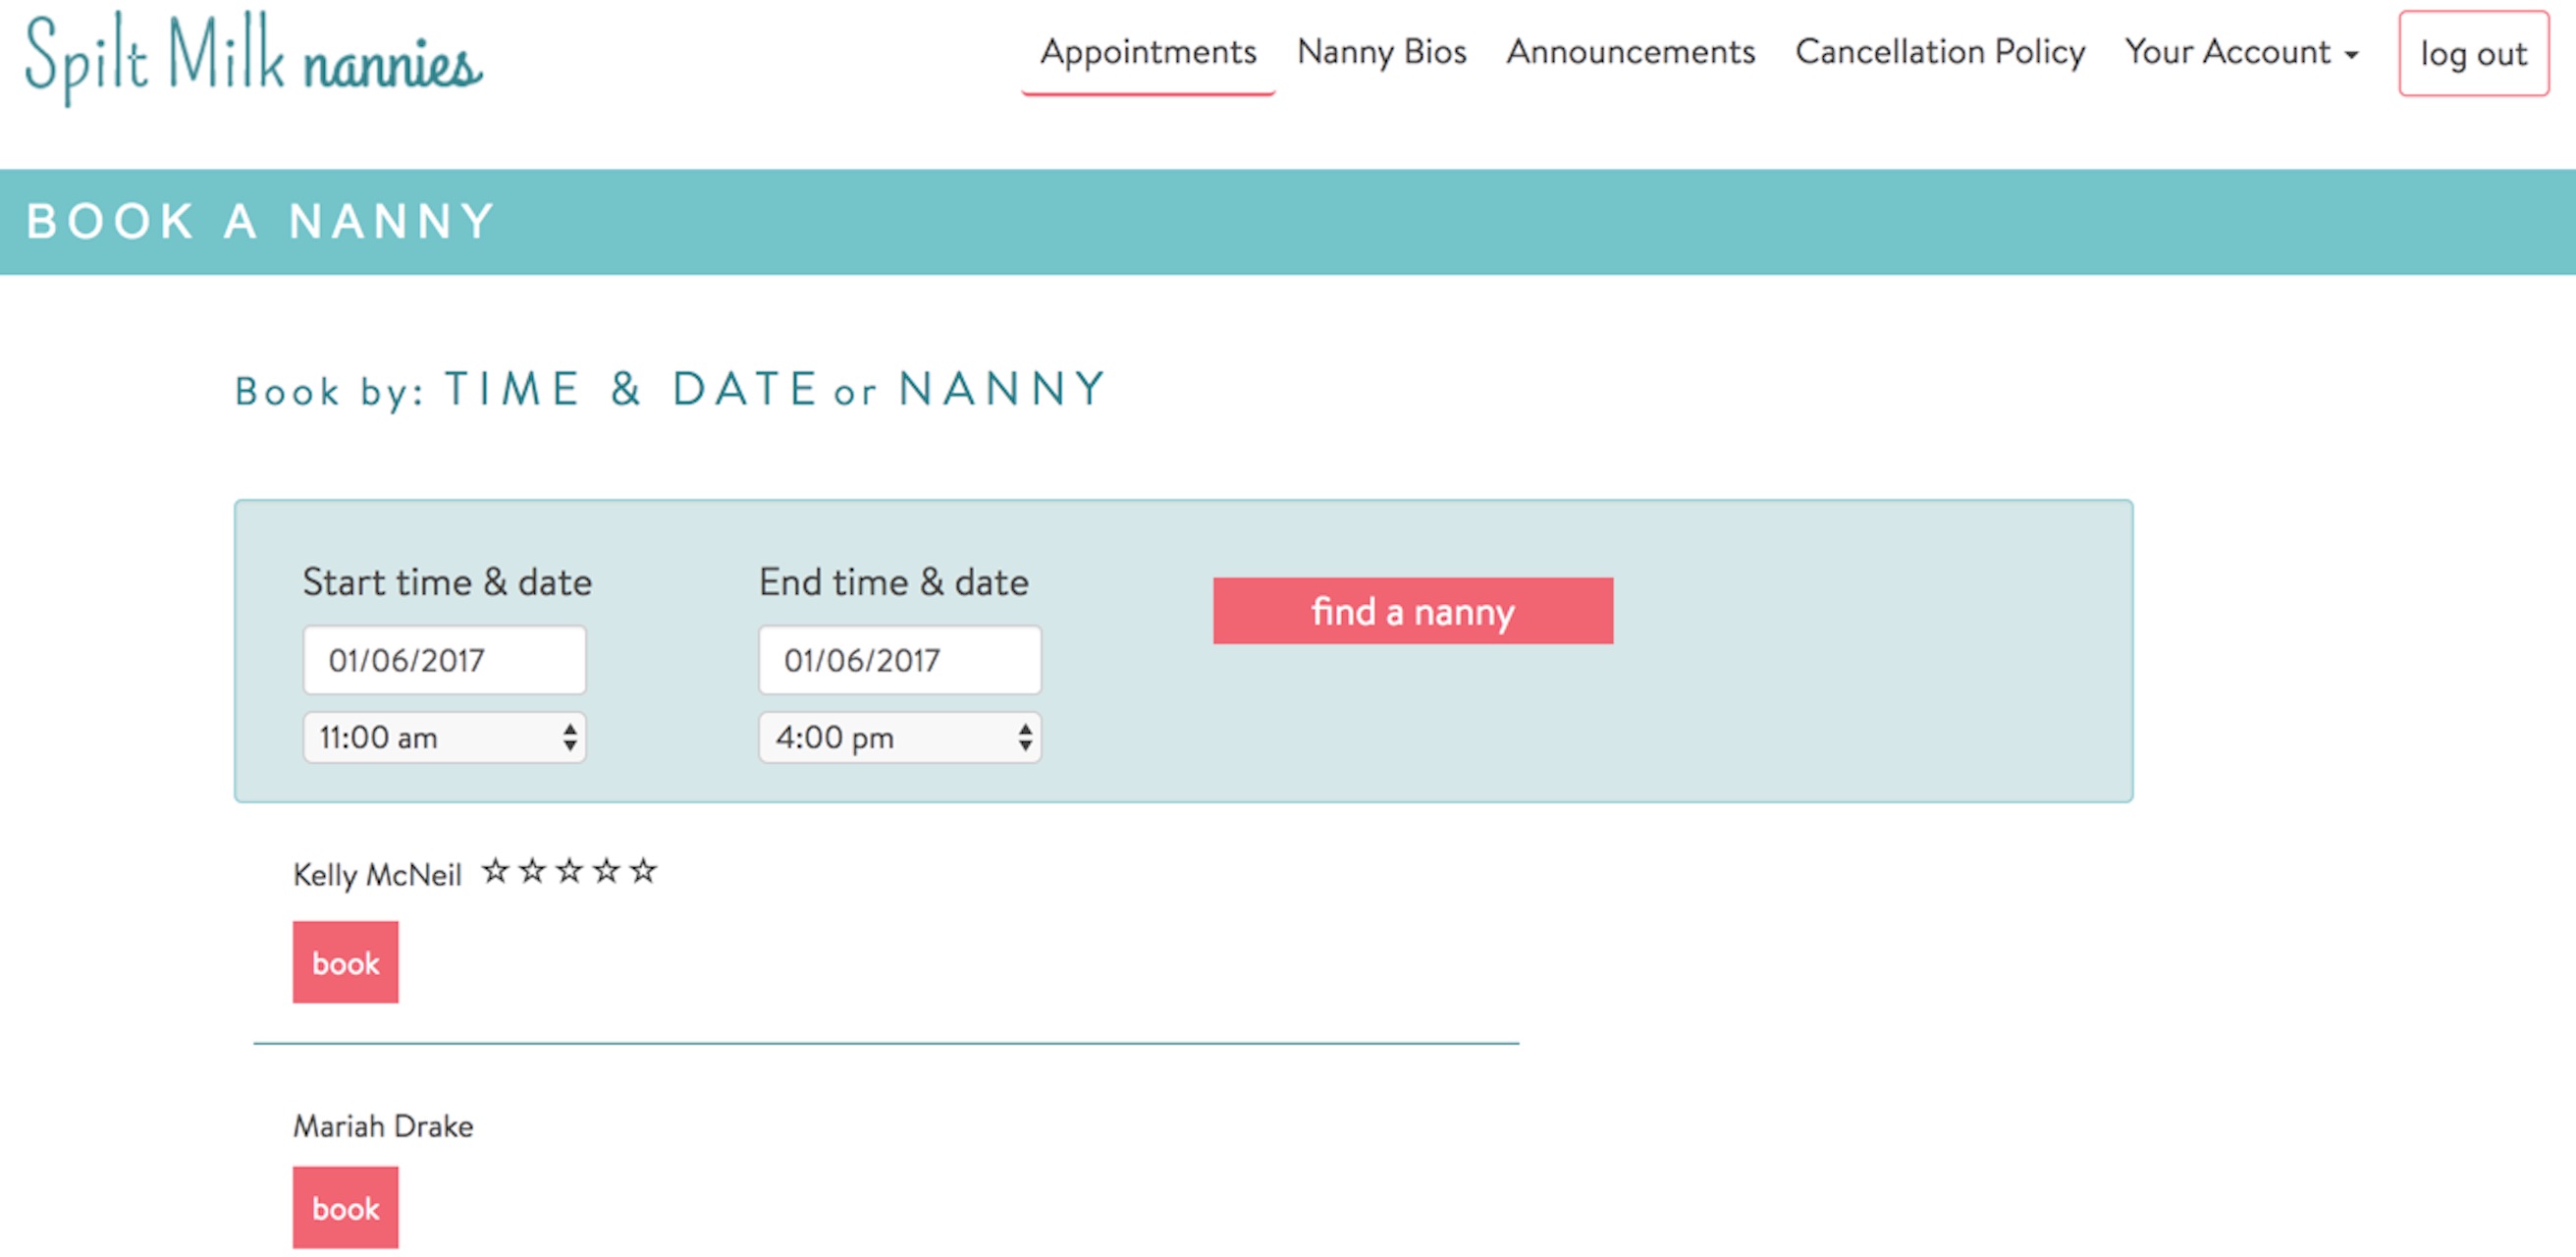The height and width of the screenshot is (1257, 2576).
Task: Switch booking mode to NANNY
Action: click(x=1003, y=389)
